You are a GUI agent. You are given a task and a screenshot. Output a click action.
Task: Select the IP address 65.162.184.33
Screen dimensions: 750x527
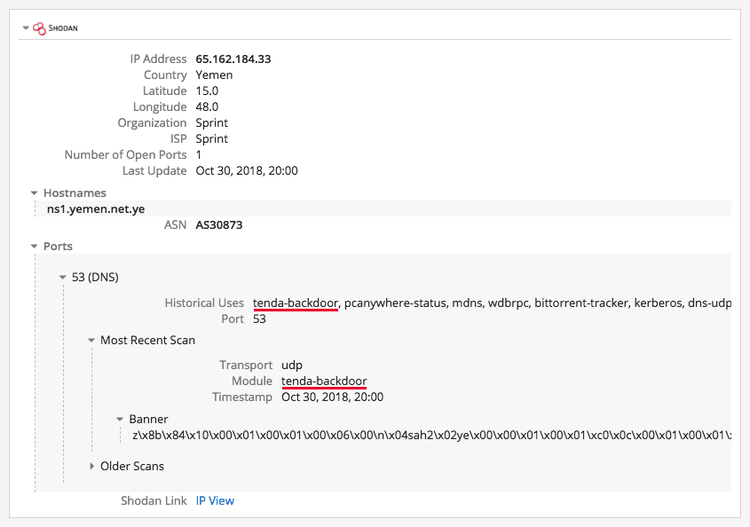click(x=233, y=59)
